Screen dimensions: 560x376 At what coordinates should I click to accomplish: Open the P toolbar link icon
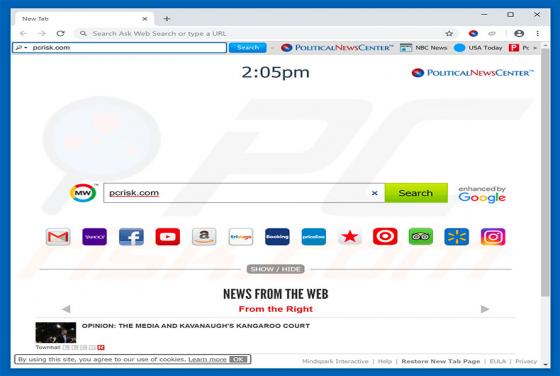pos(514,47)
